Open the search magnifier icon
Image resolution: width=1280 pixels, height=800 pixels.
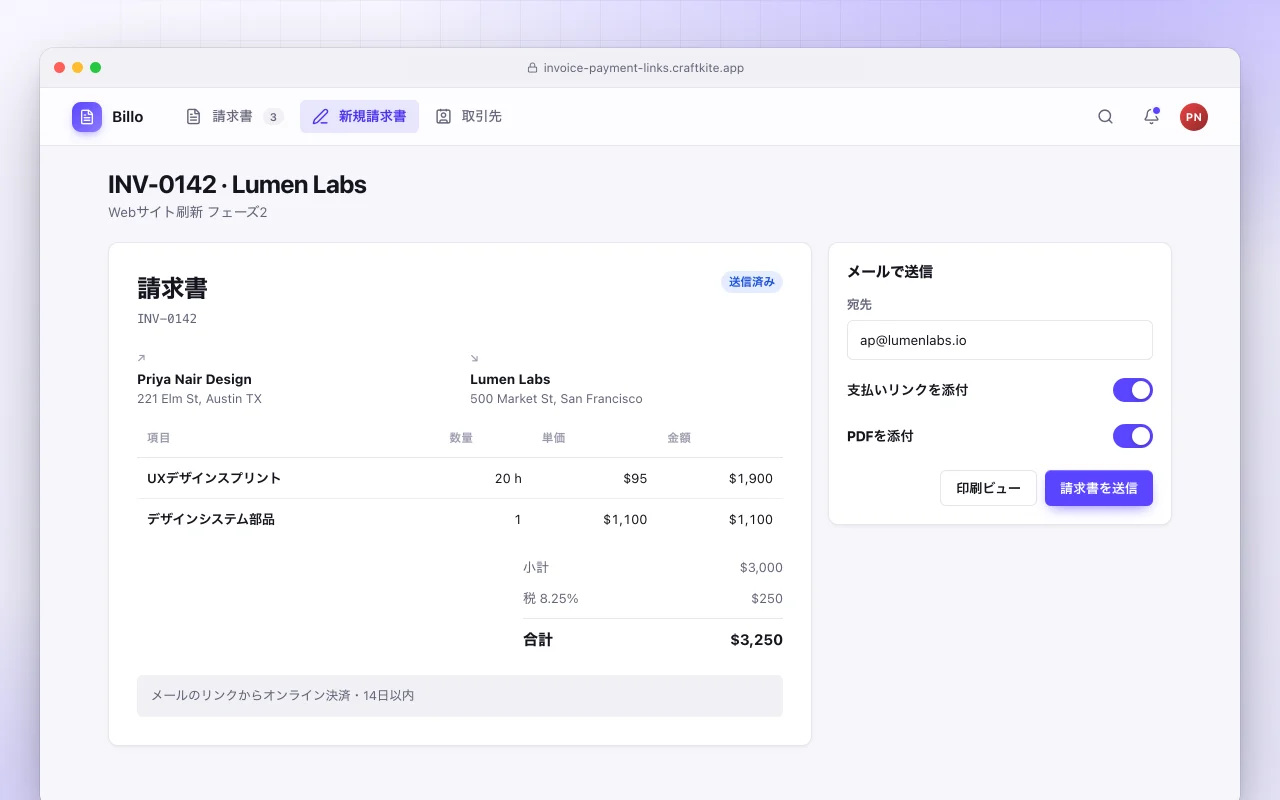tap(1105, 117)
